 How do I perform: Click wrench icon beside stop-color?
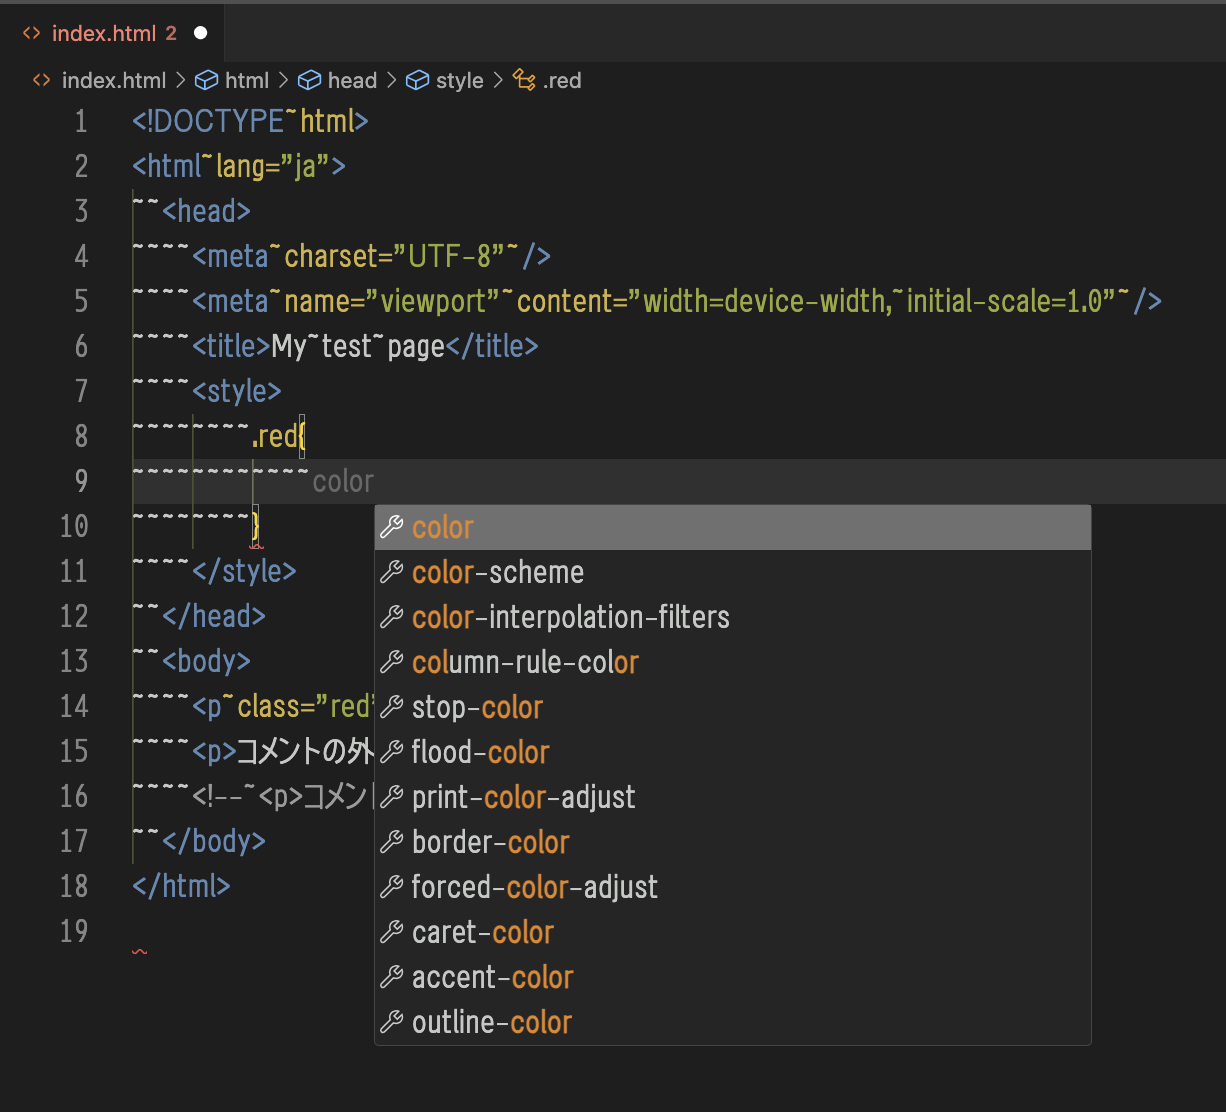click(392, 707)
